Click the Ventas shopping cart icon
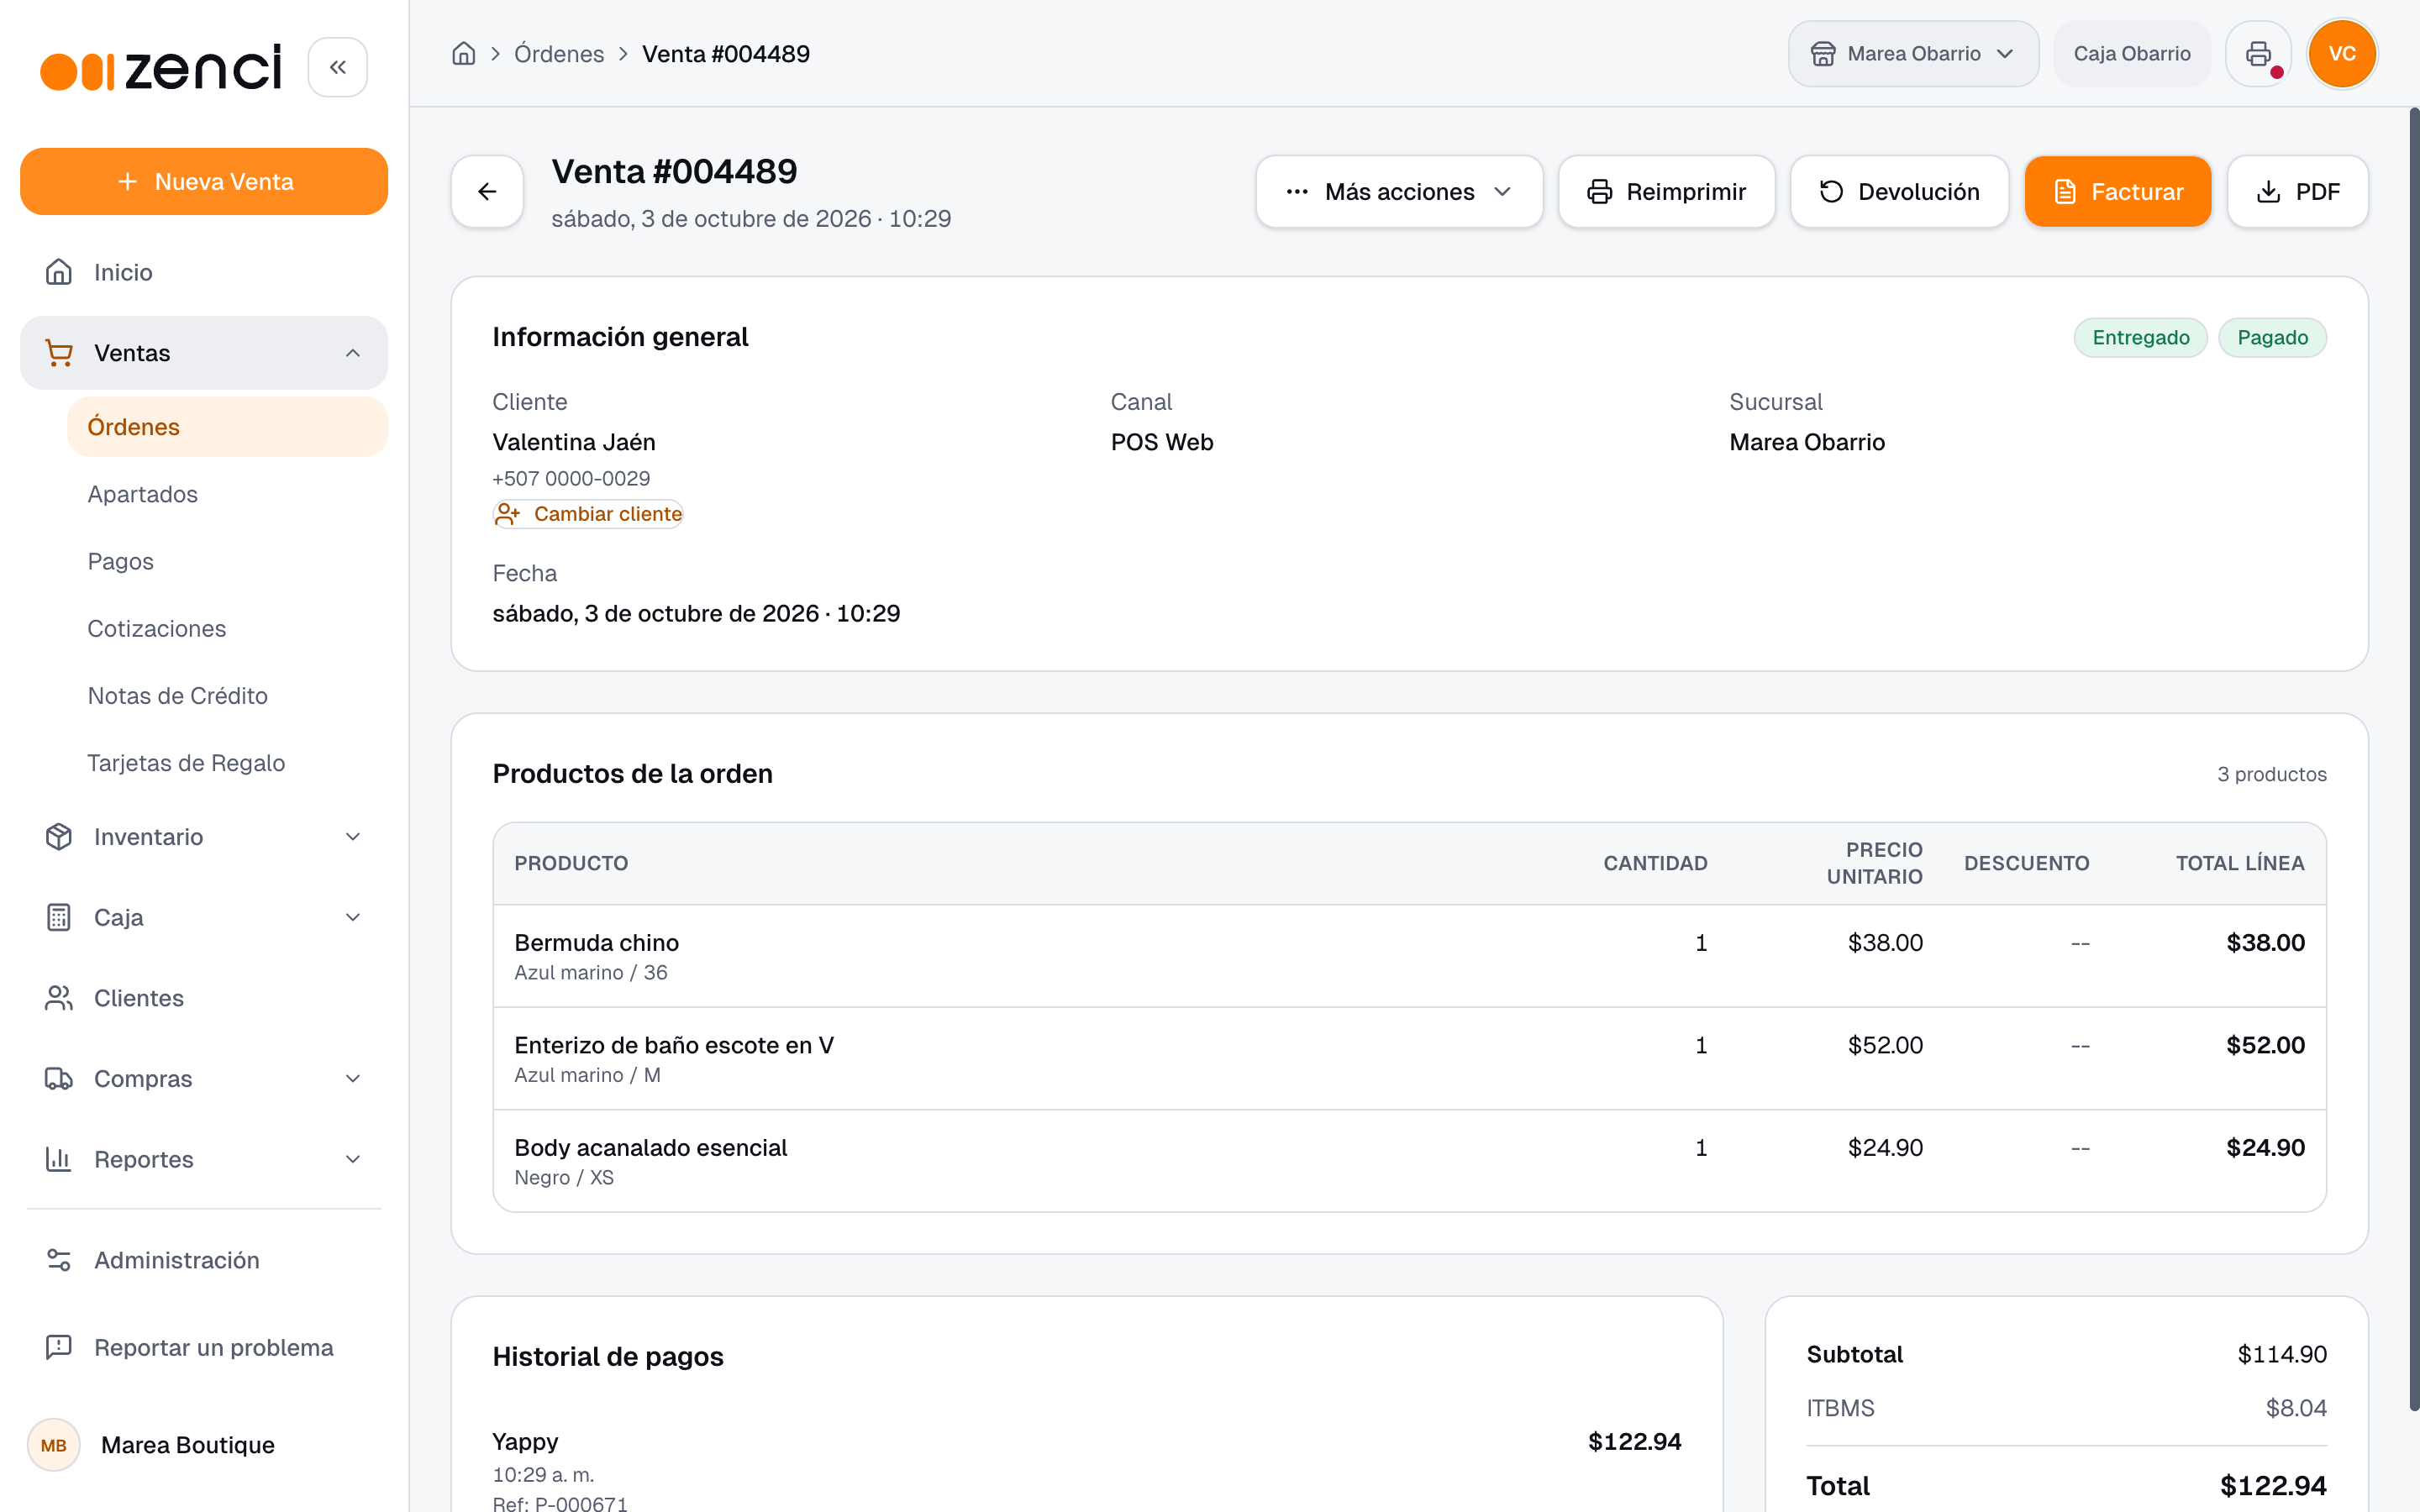 59,353
